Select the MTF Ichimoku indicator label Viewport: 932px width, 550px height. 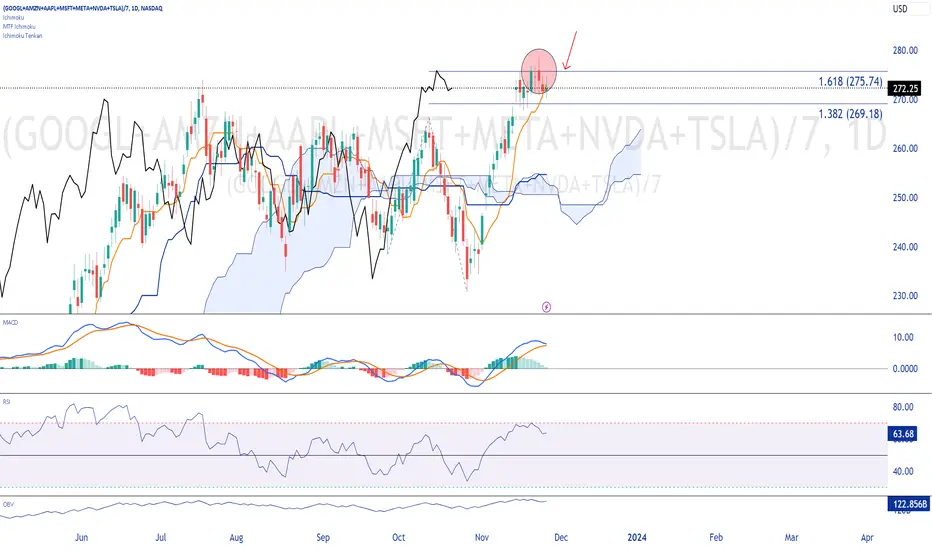pos(19,27)
